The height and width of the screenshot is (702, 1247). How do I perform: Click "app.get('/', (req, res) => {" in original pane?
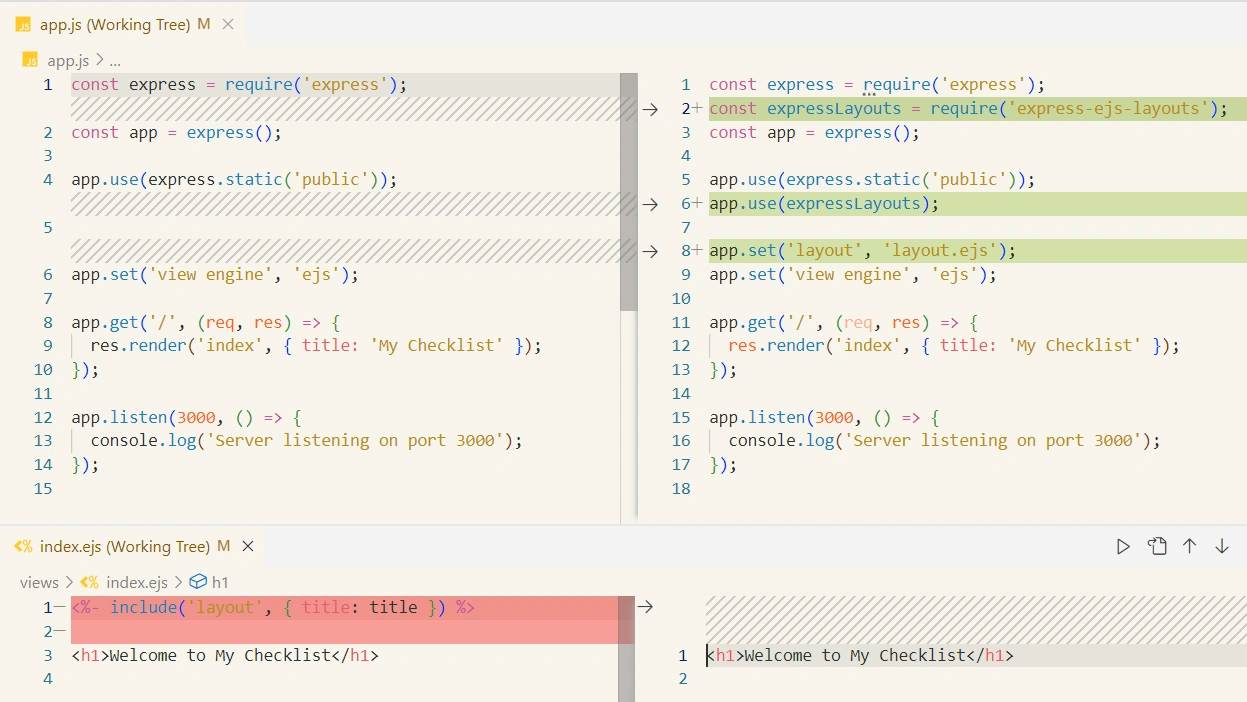(206, 323)
